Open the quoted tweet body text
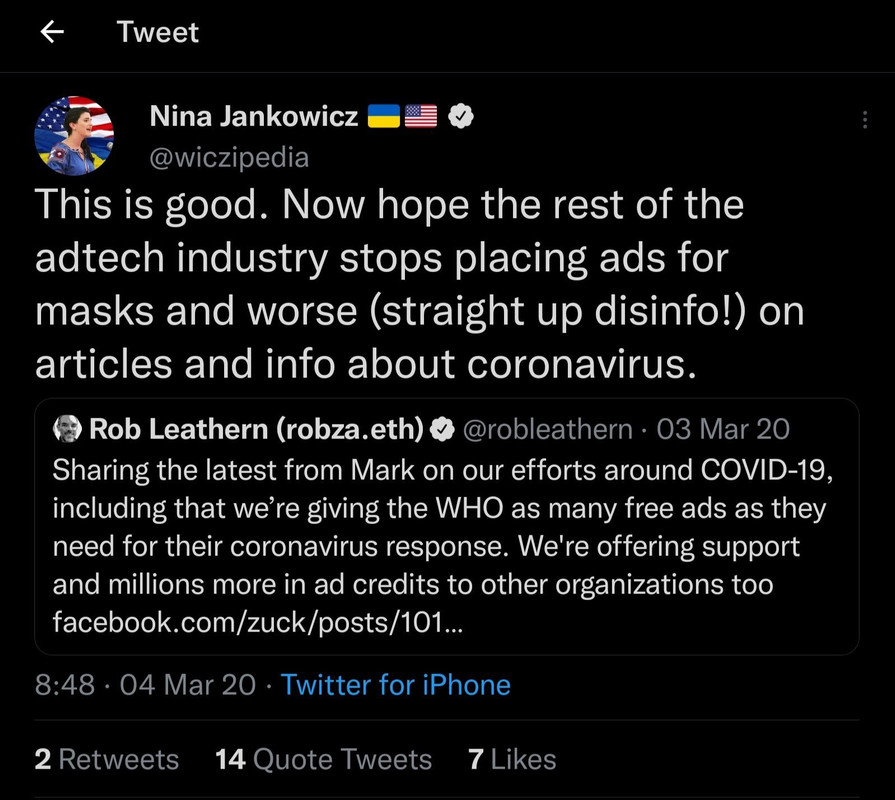Image resolution: width=895 pixels, height=800 pixels. 442,546
